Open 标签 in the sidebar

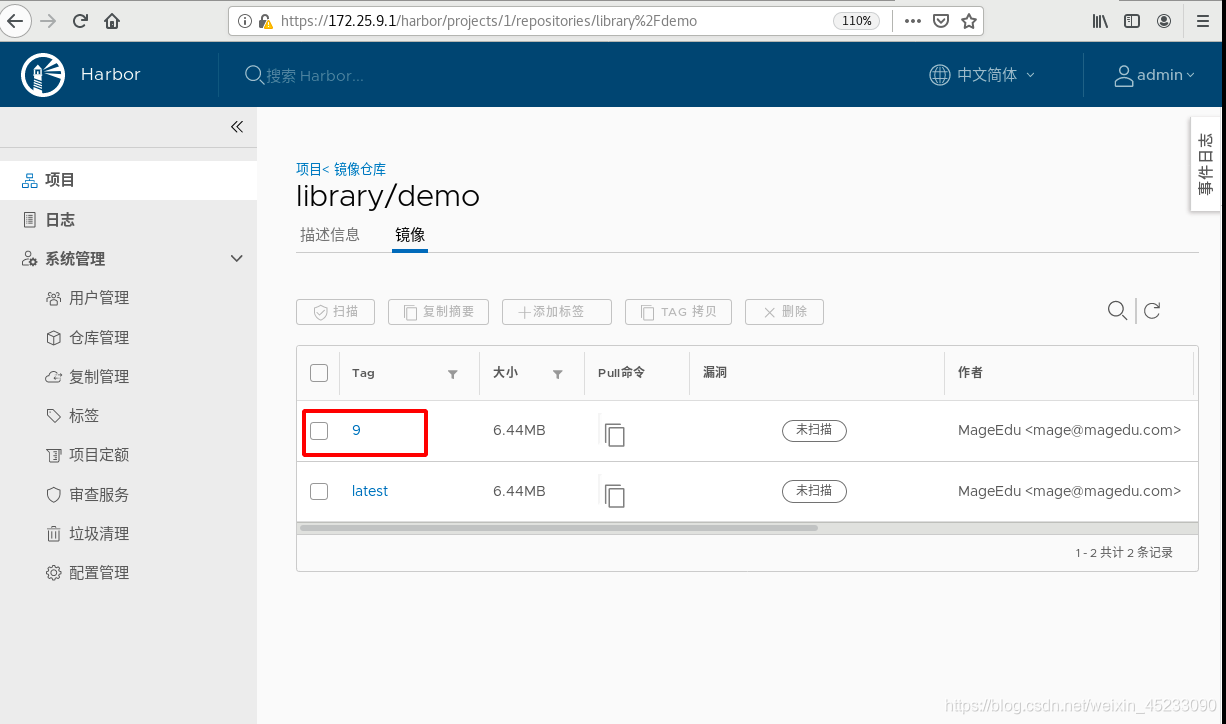click(84, 416)
